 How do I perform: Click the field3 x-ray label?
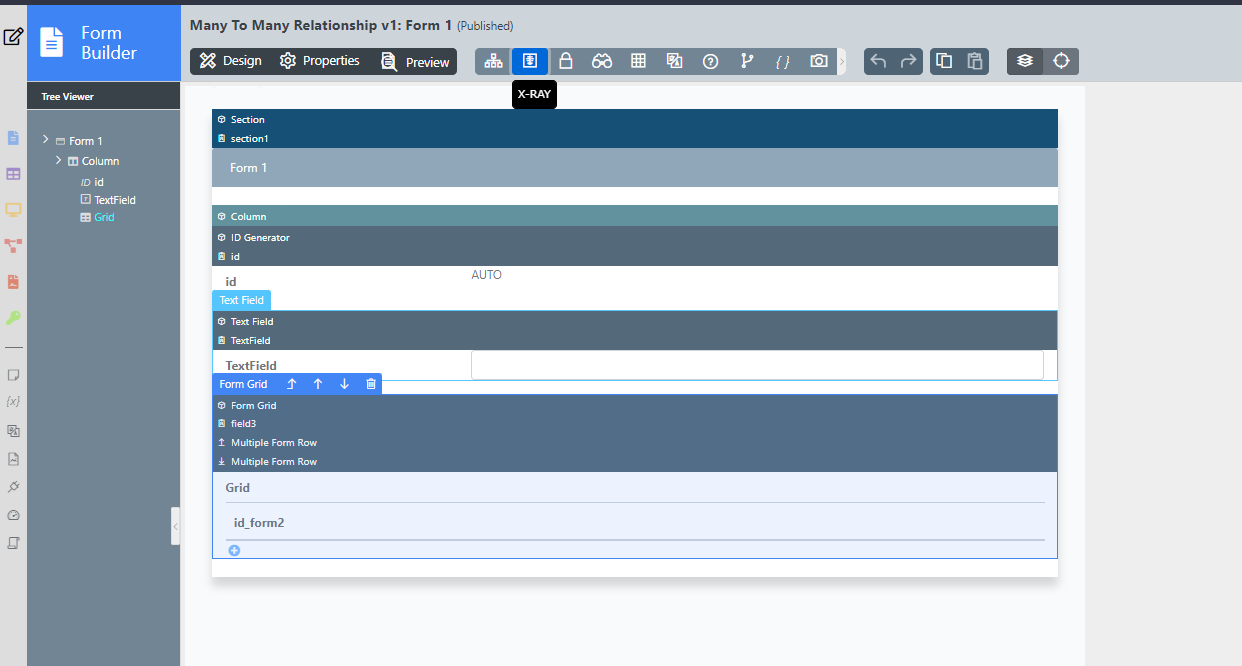tap(243, 424)
